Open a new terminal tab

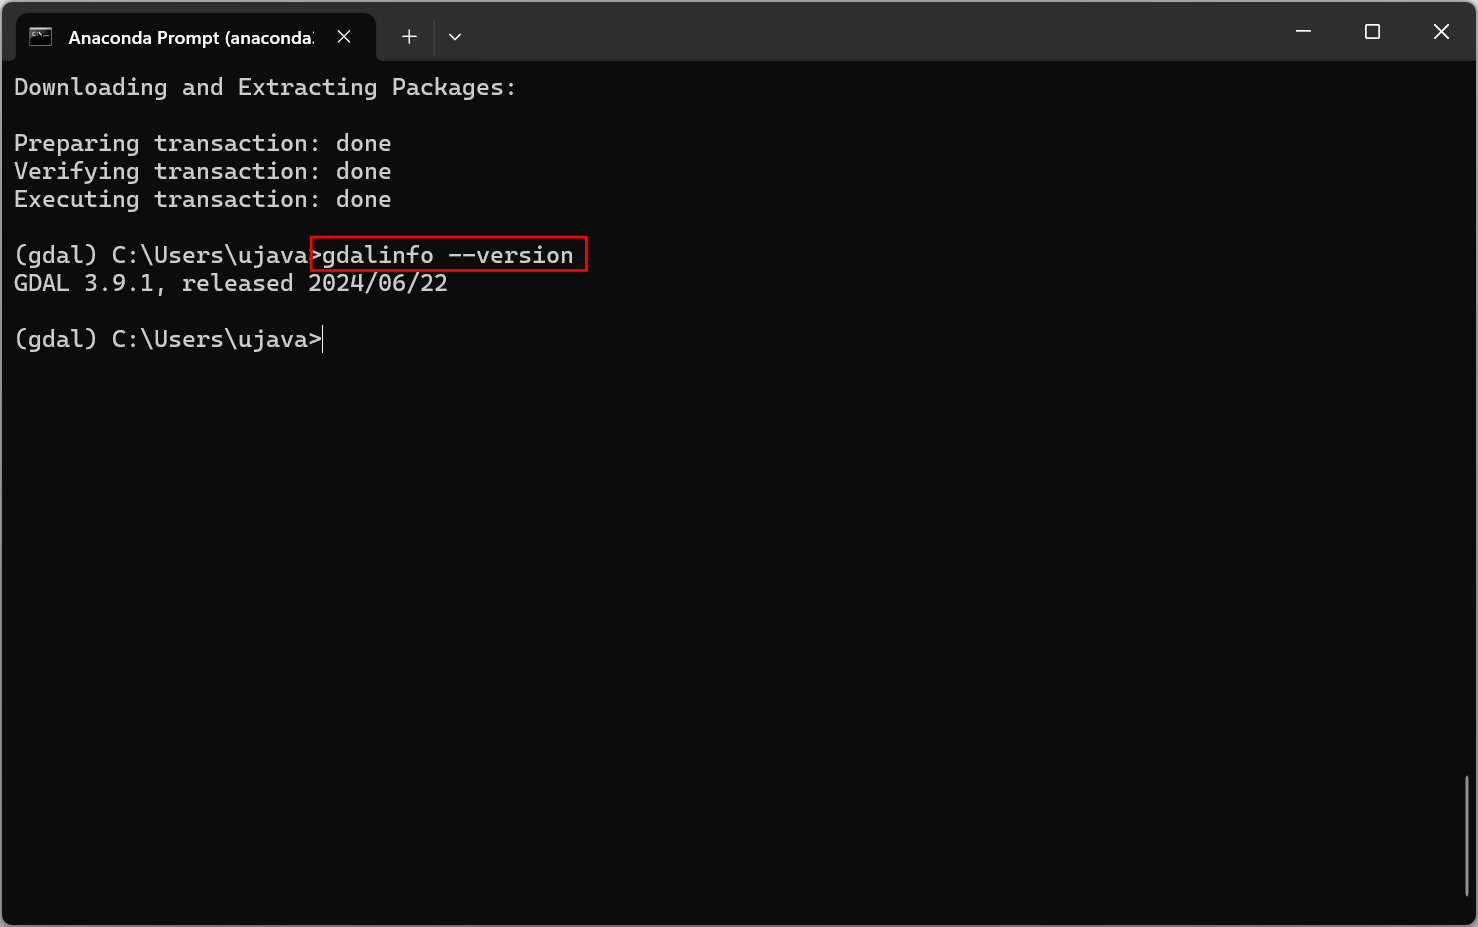[x=409, y=37]
